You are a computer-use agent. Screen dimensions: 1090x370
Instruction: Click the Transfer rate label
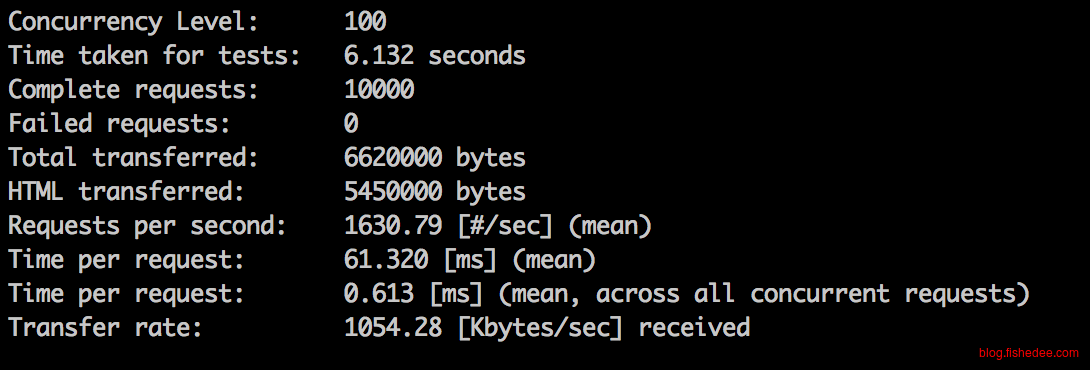point(106,328)
